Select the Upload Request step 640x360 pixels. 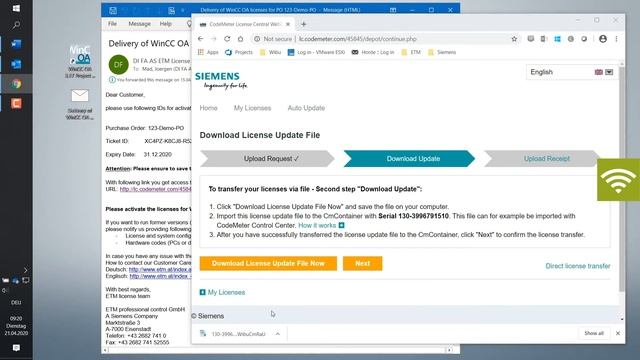(267, 159)
